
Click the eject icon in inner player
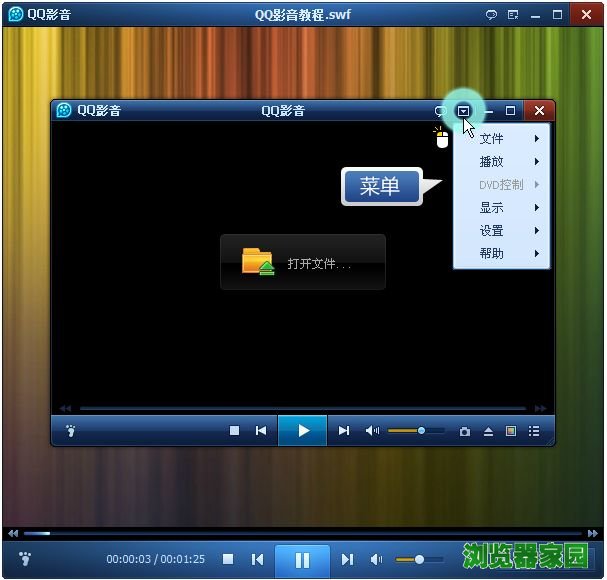488,431
